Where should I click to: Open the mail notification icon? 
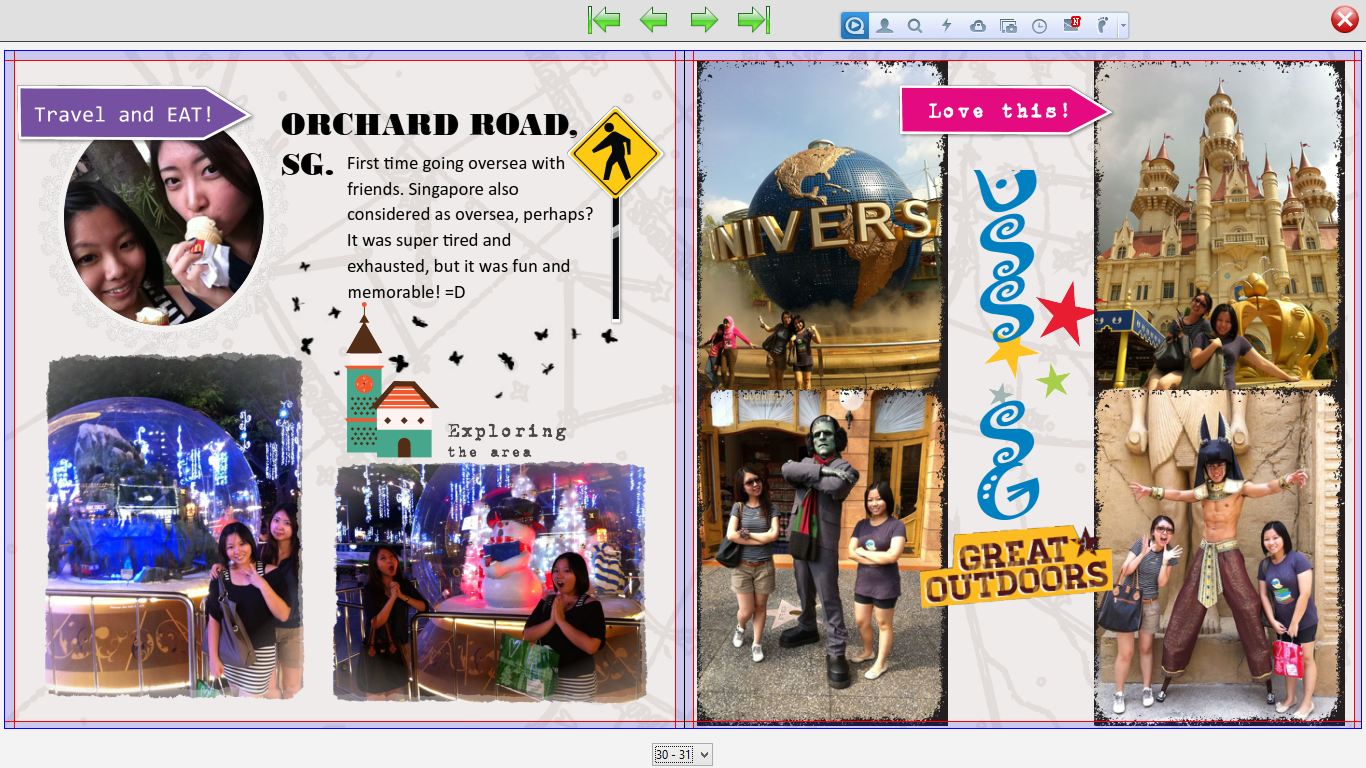pyautogui.click(x=1072, y=25)
